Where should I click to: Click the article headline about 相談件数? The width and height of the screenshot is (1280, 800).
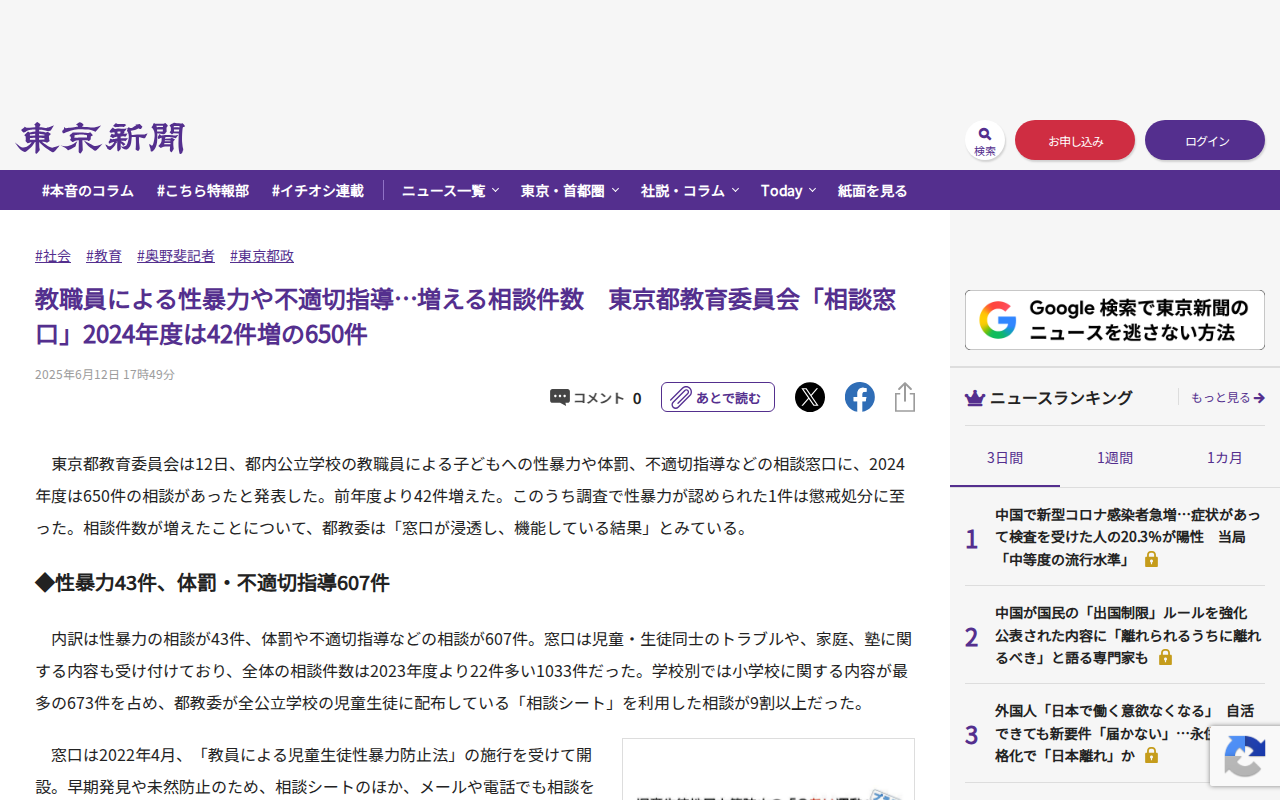point(466,316)
